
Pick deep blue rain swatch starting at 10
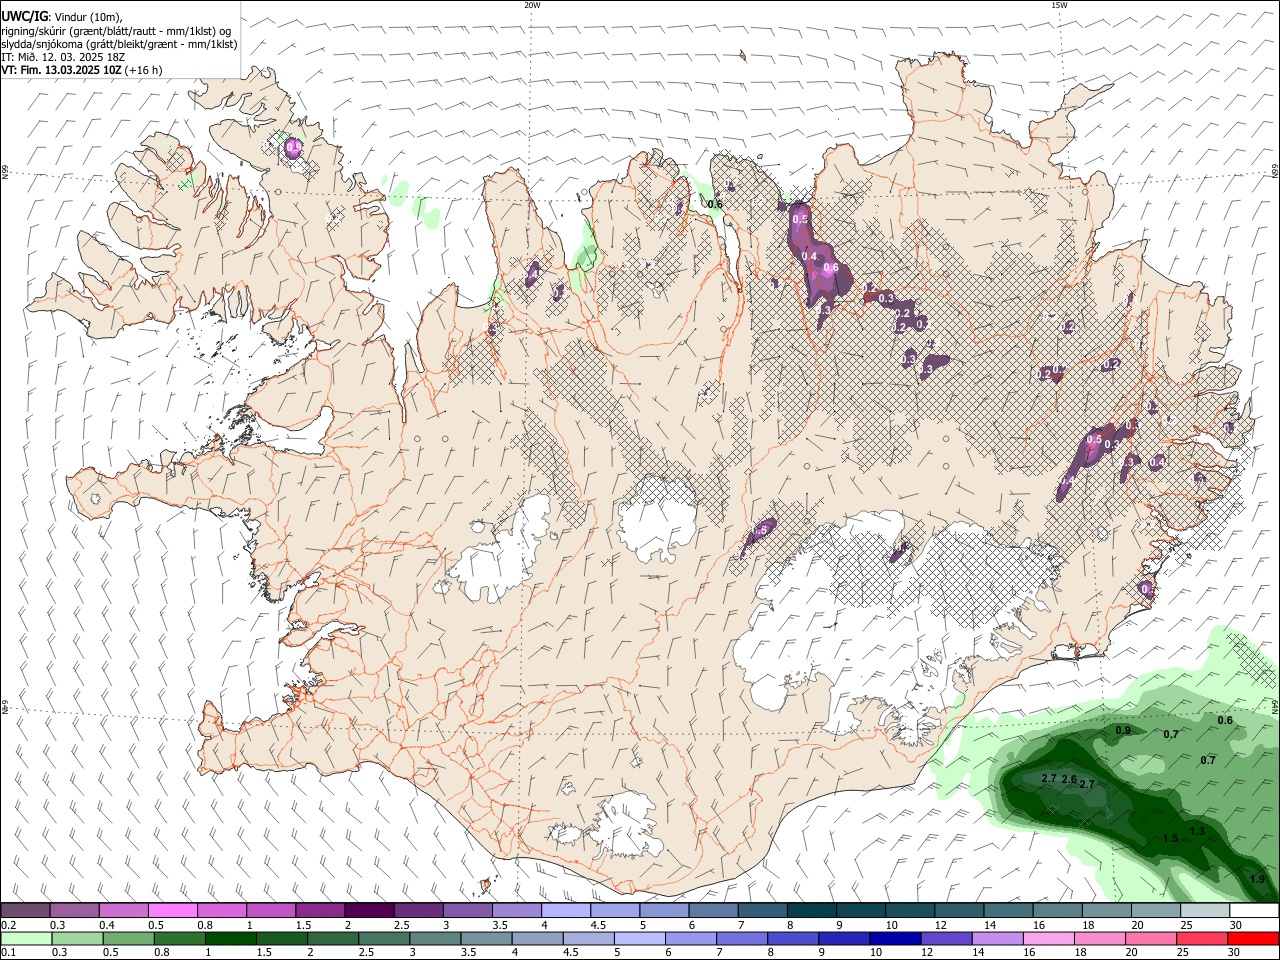(x=896, y=938)
